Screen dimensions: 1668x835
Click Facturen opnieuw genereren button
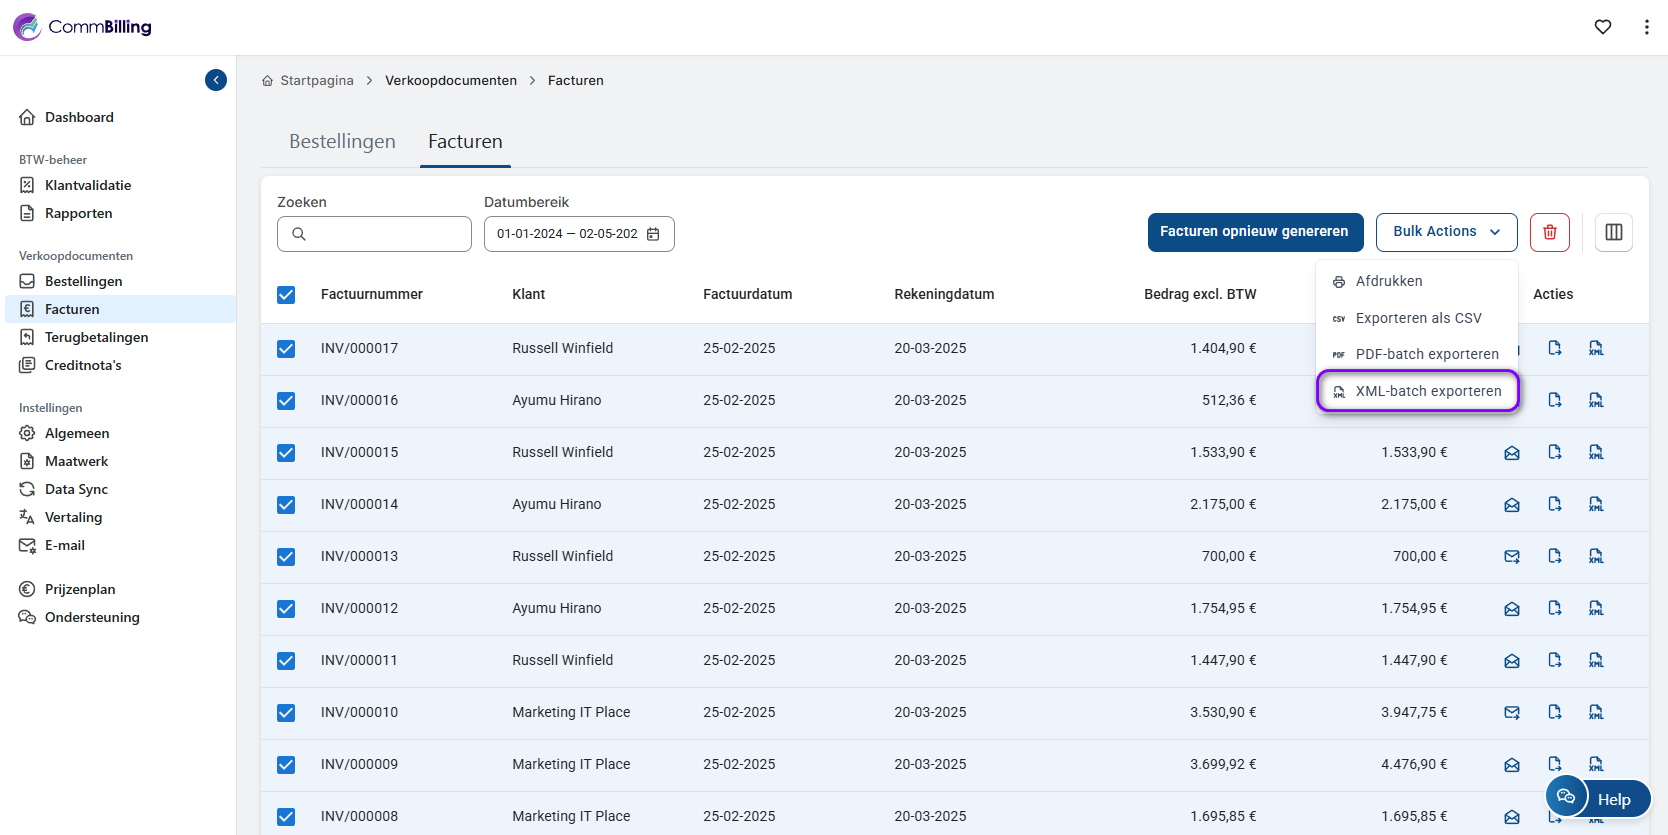1254,232
